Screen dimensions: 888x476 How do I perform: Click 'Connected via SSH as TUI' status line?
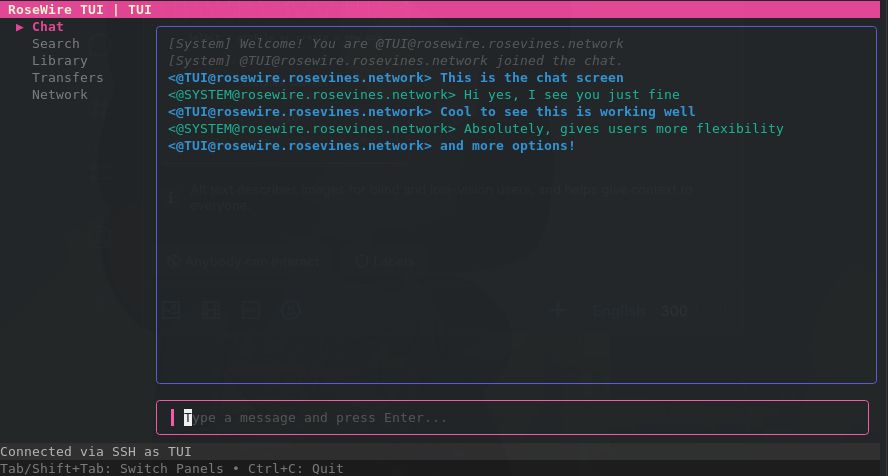click(x=96, y=452)
